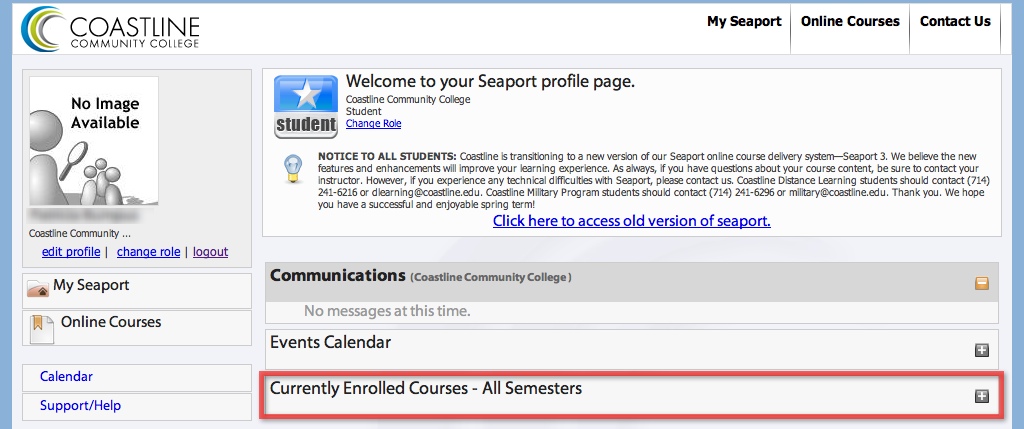Image resolution: width=1024 pixels, height=429 pixels.
Task: Click the 'No messages at this time.' text
Action: point(387,311)
